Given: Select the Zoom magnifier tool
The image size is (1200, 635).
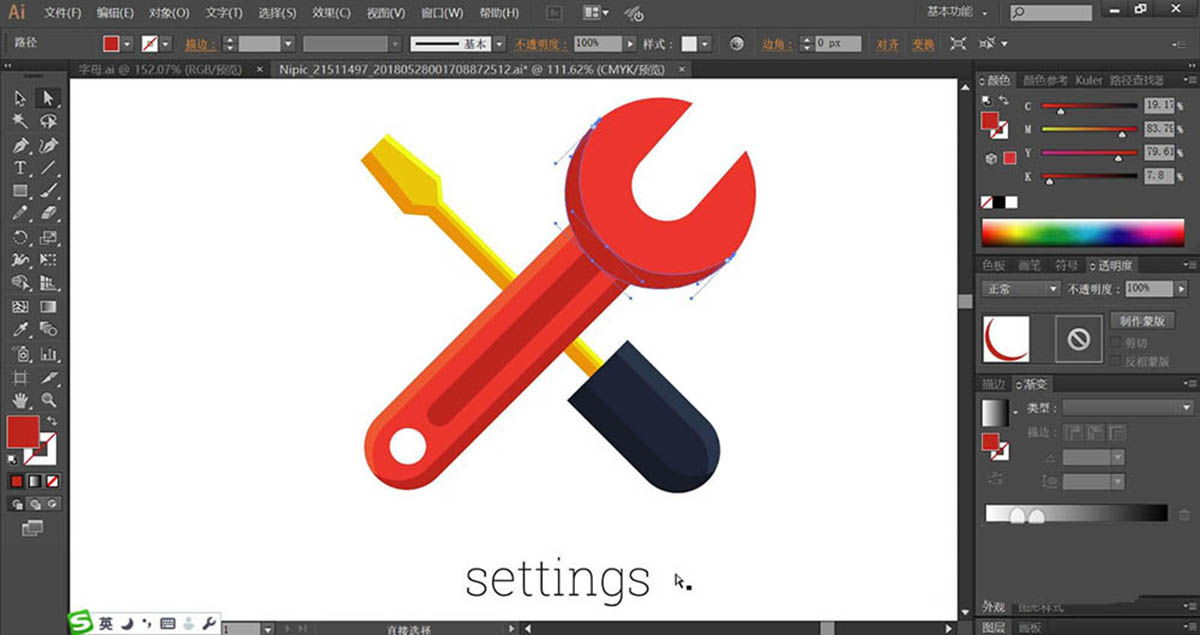Looking at the screenshot, I should click(47, 400).
